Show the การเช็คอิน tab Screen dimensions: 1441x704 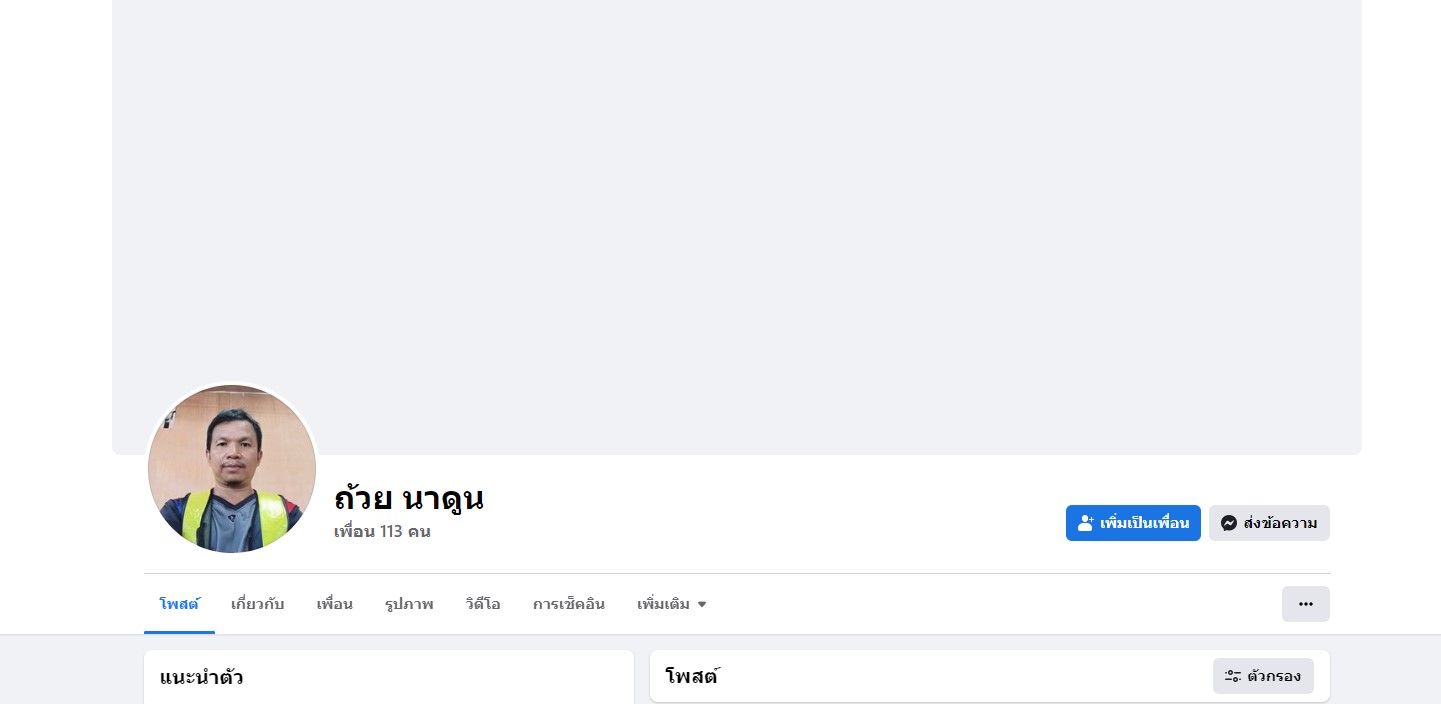point(568,604)
